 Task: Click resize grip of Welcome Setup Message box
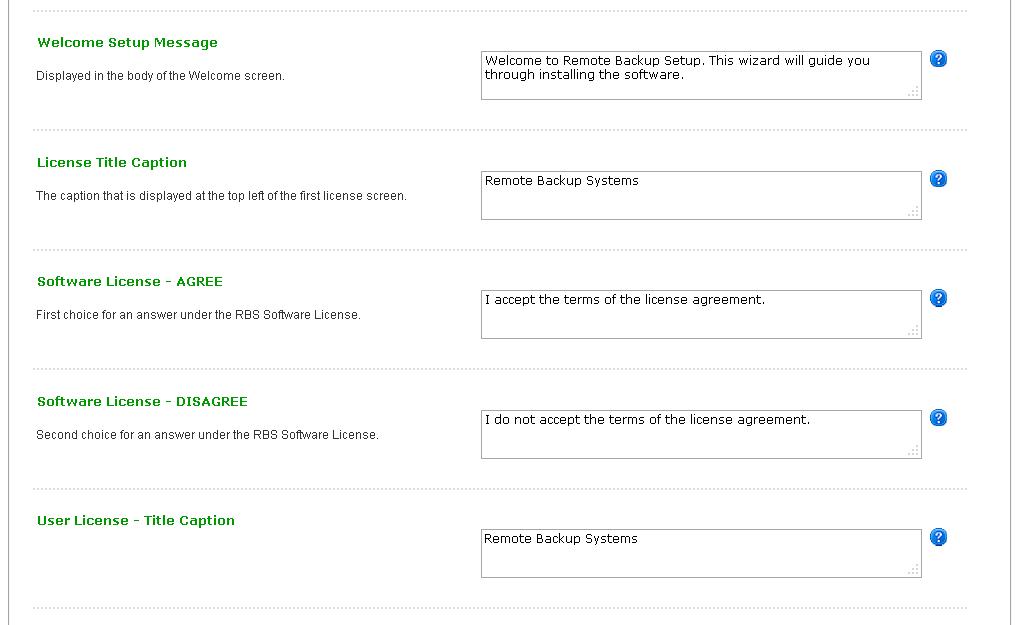pyautogui.click(x=913, y=92)
